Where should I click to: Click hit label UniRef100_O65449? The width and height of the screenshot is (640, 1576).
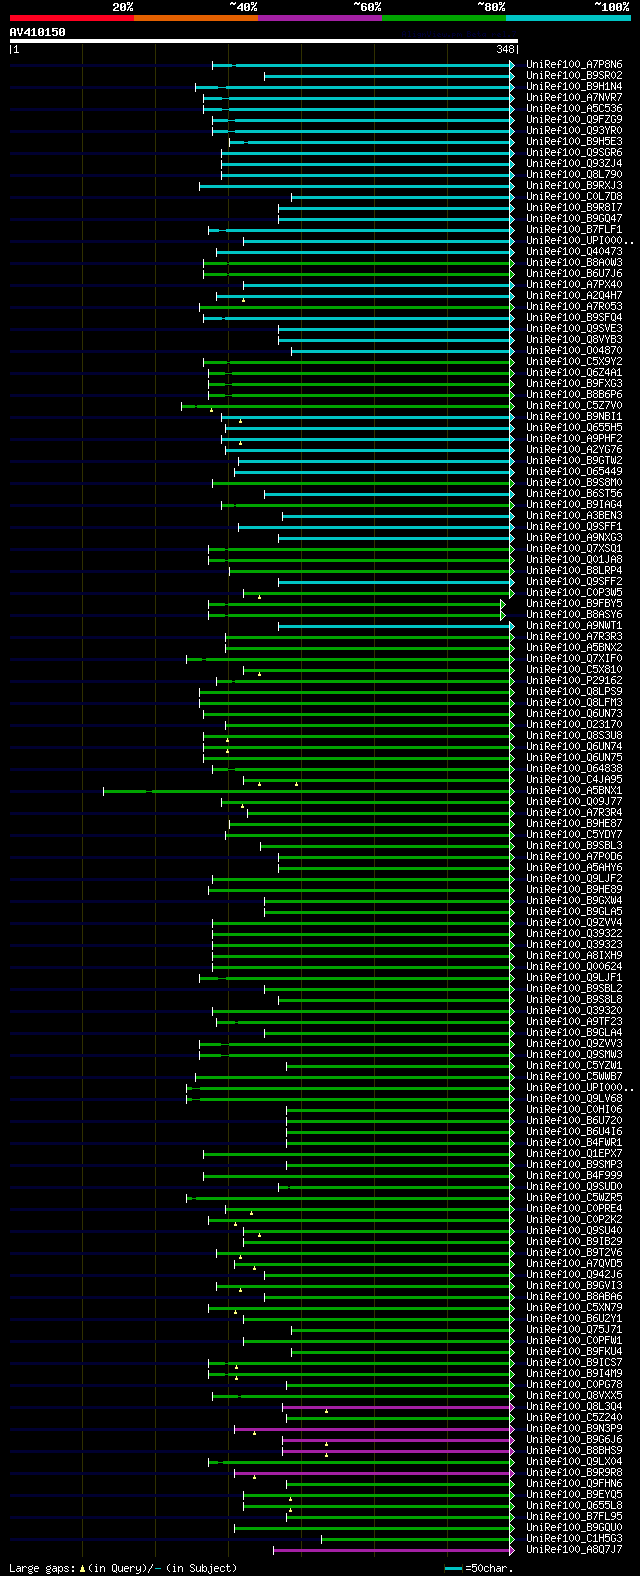(x=574, y=472)
